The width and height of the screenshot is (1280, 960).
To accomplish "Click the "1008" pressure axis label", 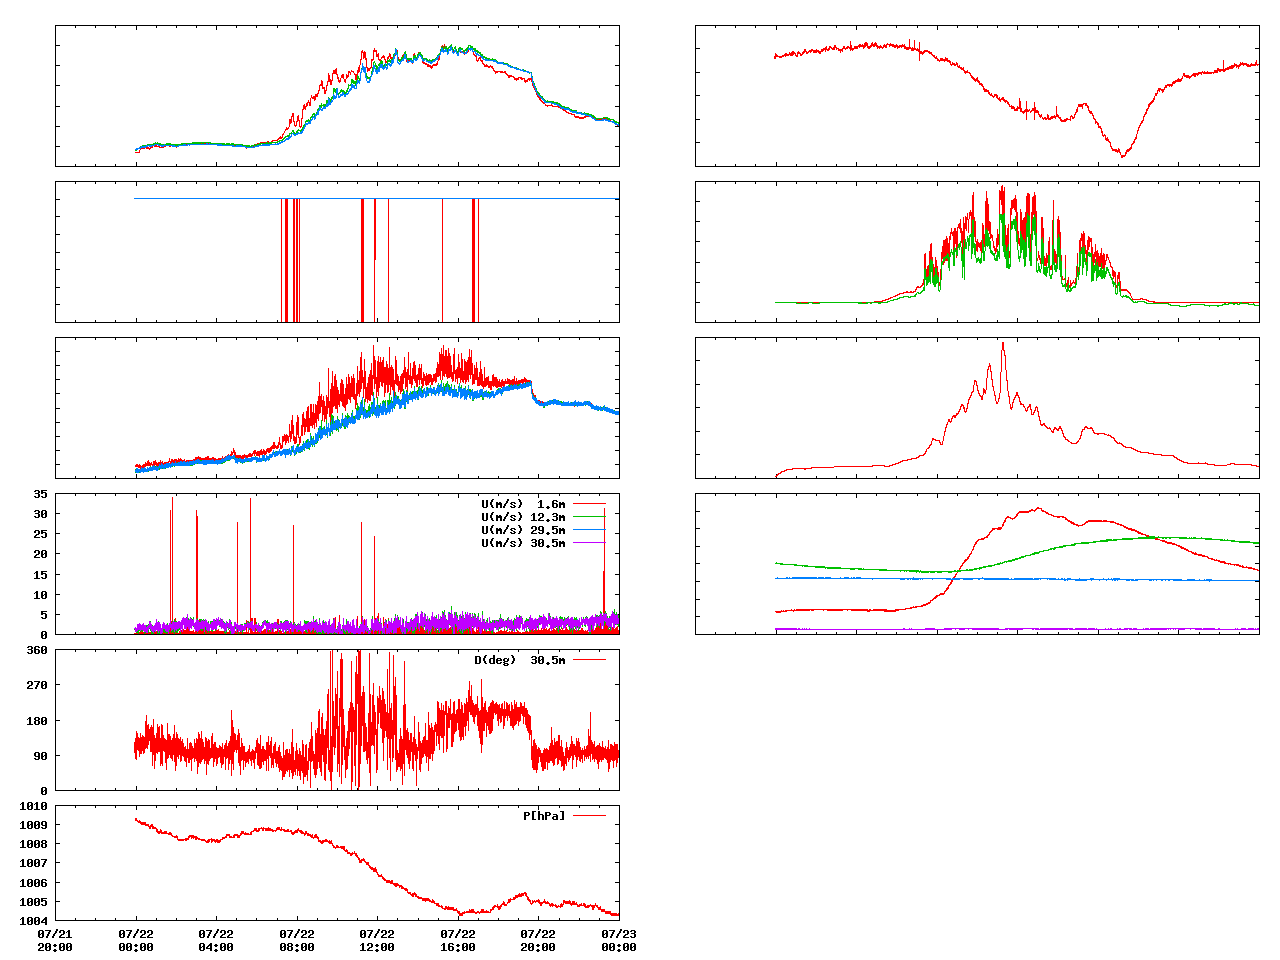I will pos(33,844).
